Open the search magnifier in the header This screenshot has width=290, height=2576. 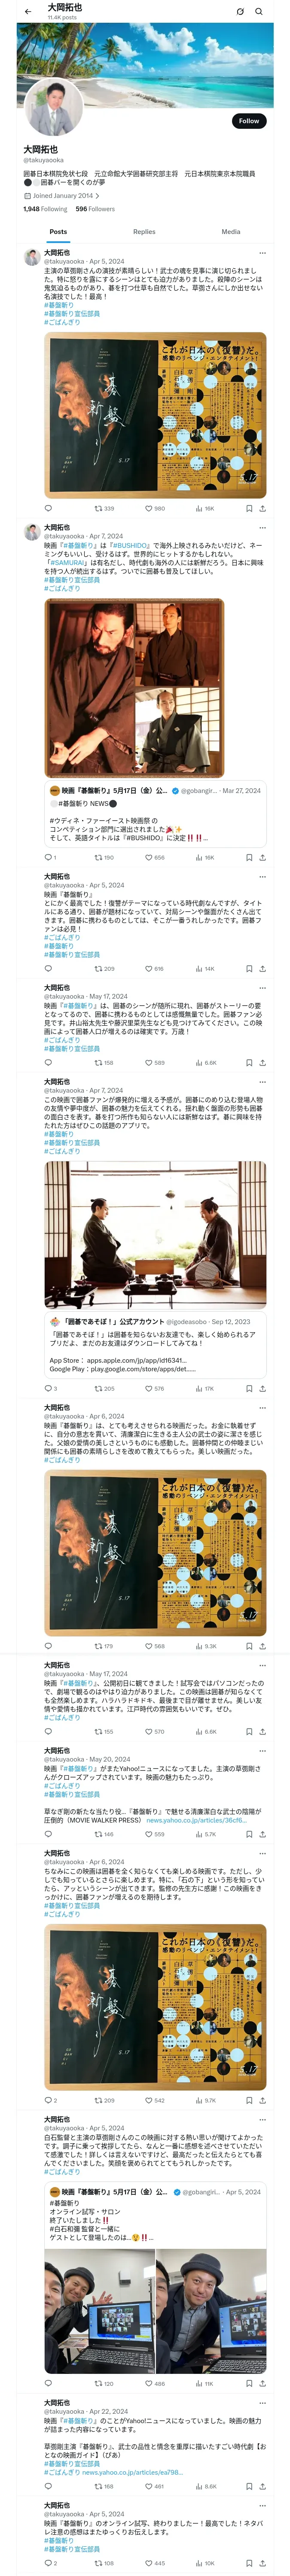(259, 12)
